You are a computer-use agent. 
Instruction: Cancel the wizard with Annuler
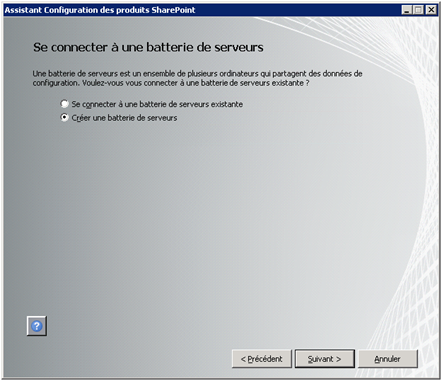(388, 359)
